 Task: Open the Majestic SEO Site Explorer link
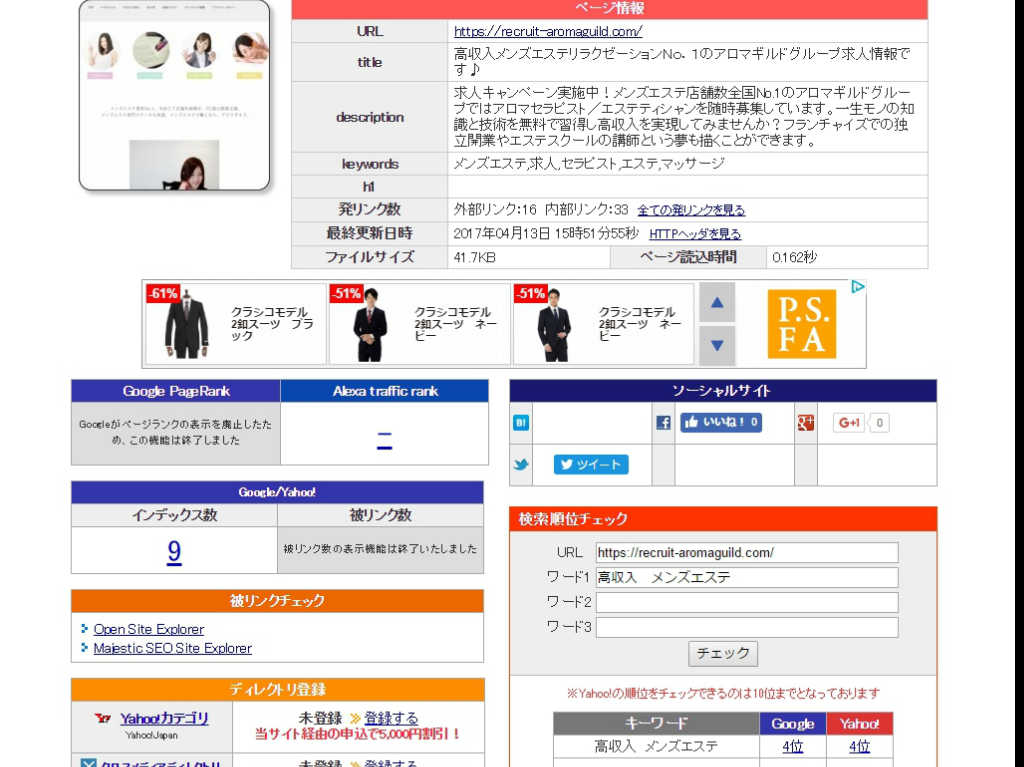(172, 648)
